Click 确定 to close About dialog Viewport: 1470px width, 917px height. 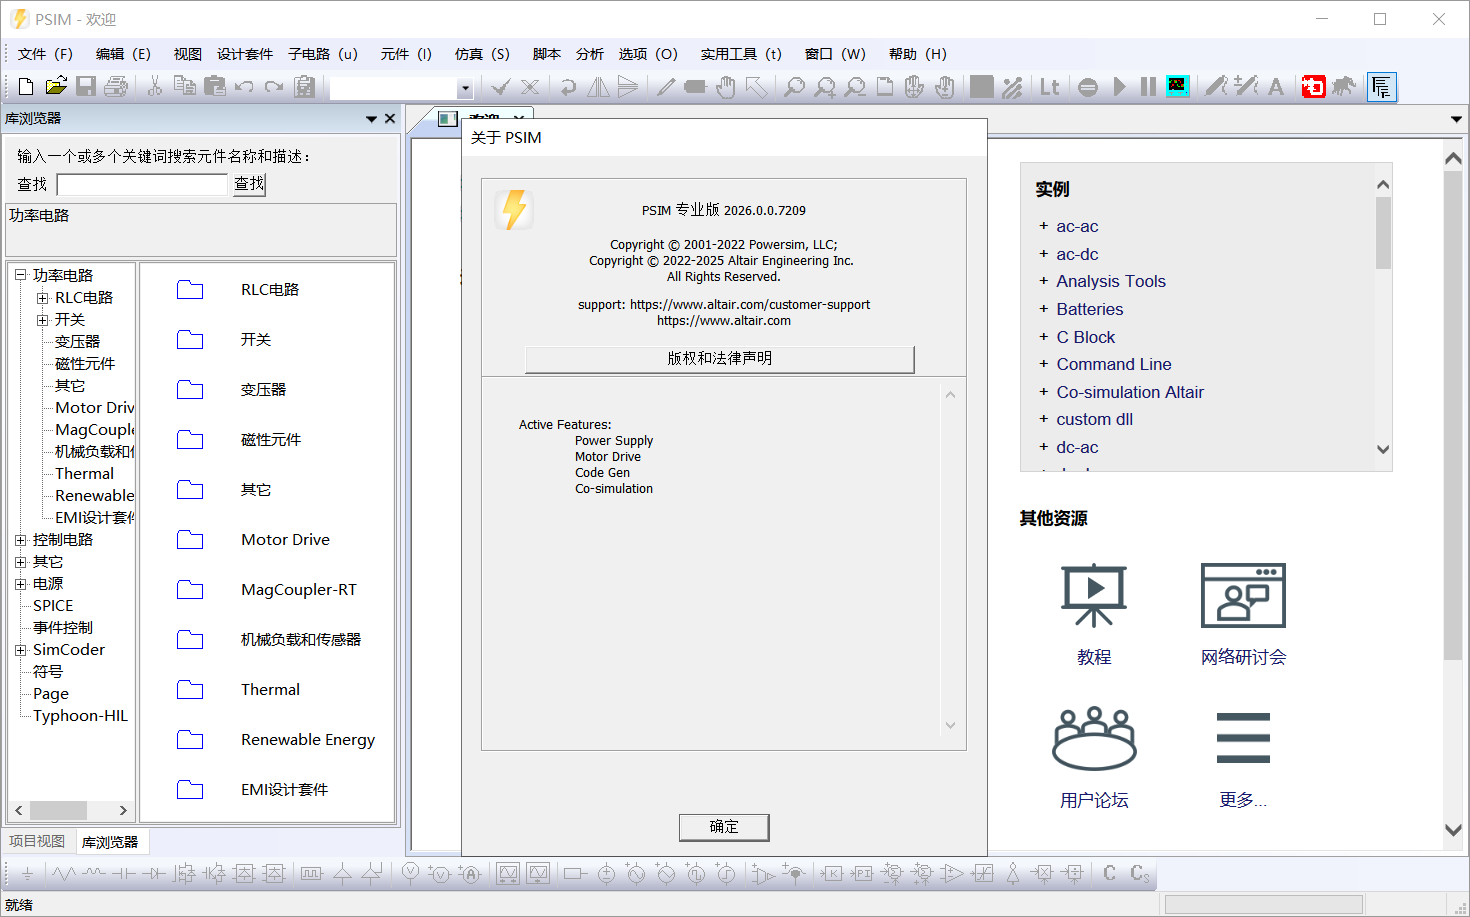click(724, 827)
